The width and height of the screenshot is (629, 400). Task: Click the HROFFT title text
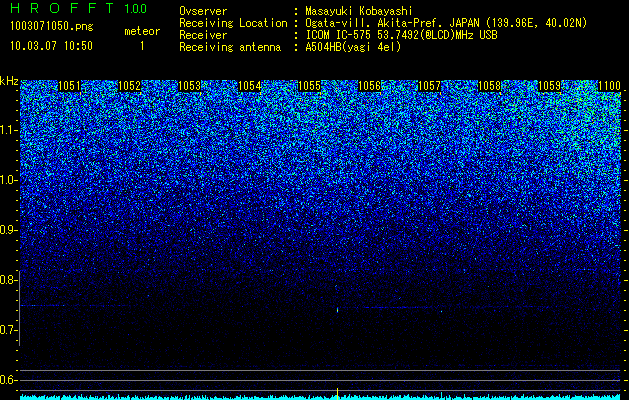click(63, 8)
